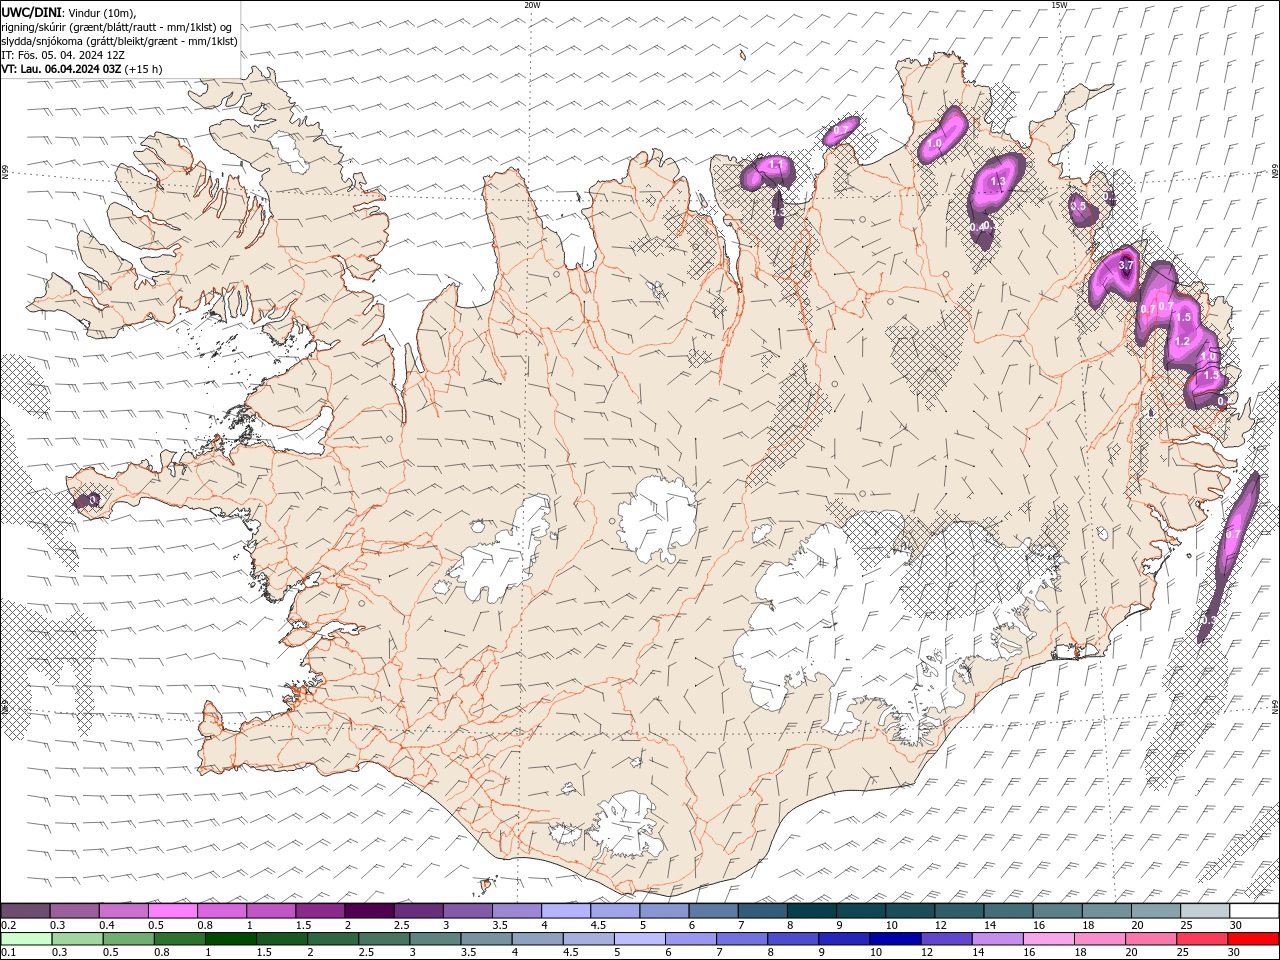
Task: Click the pale mint bottom-row swatch between 0.1 and 0.3
Action: coord(27,939)
